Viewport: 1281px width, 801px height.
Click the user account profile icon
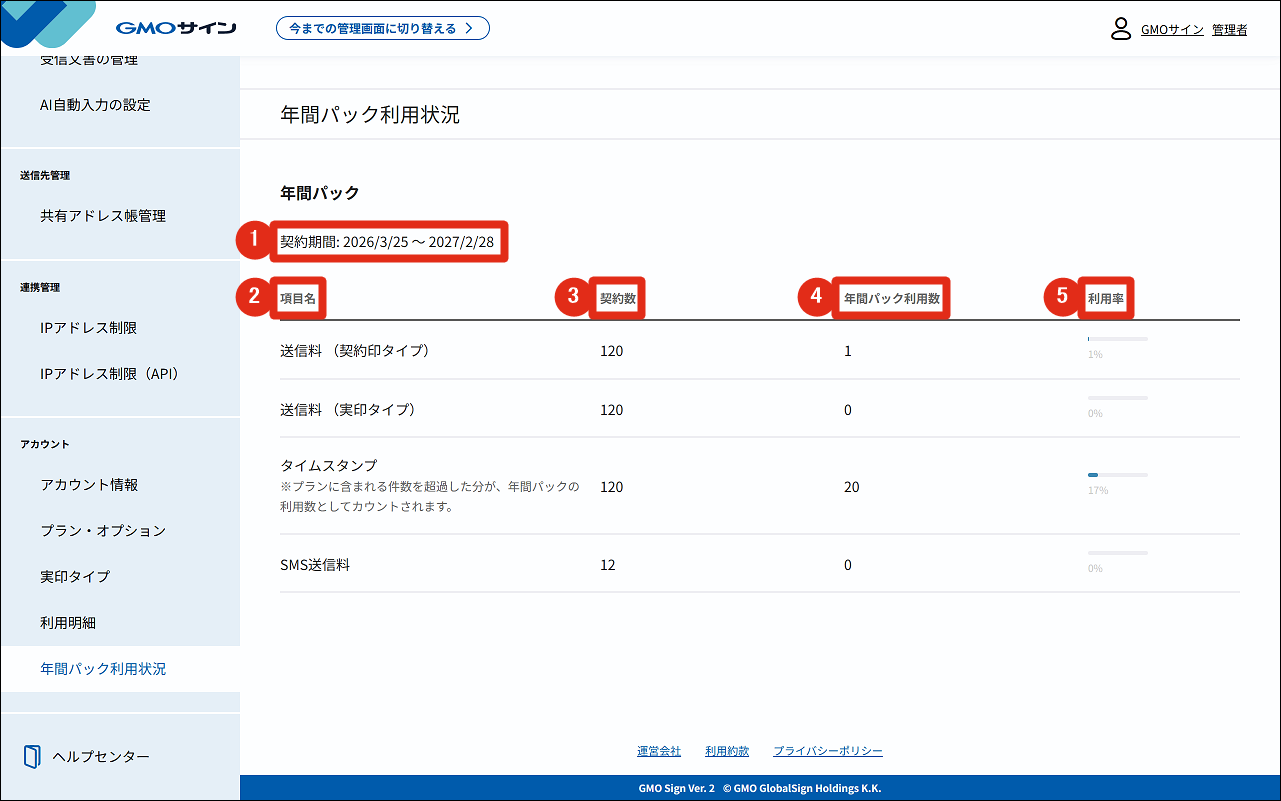click(1121, 29)
